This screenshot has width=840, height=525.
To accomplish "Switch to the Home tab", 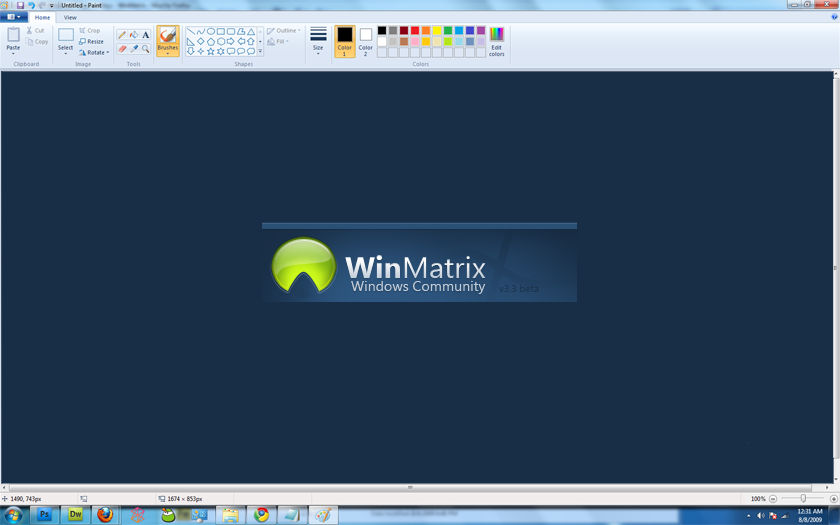I will pos(42,17).
